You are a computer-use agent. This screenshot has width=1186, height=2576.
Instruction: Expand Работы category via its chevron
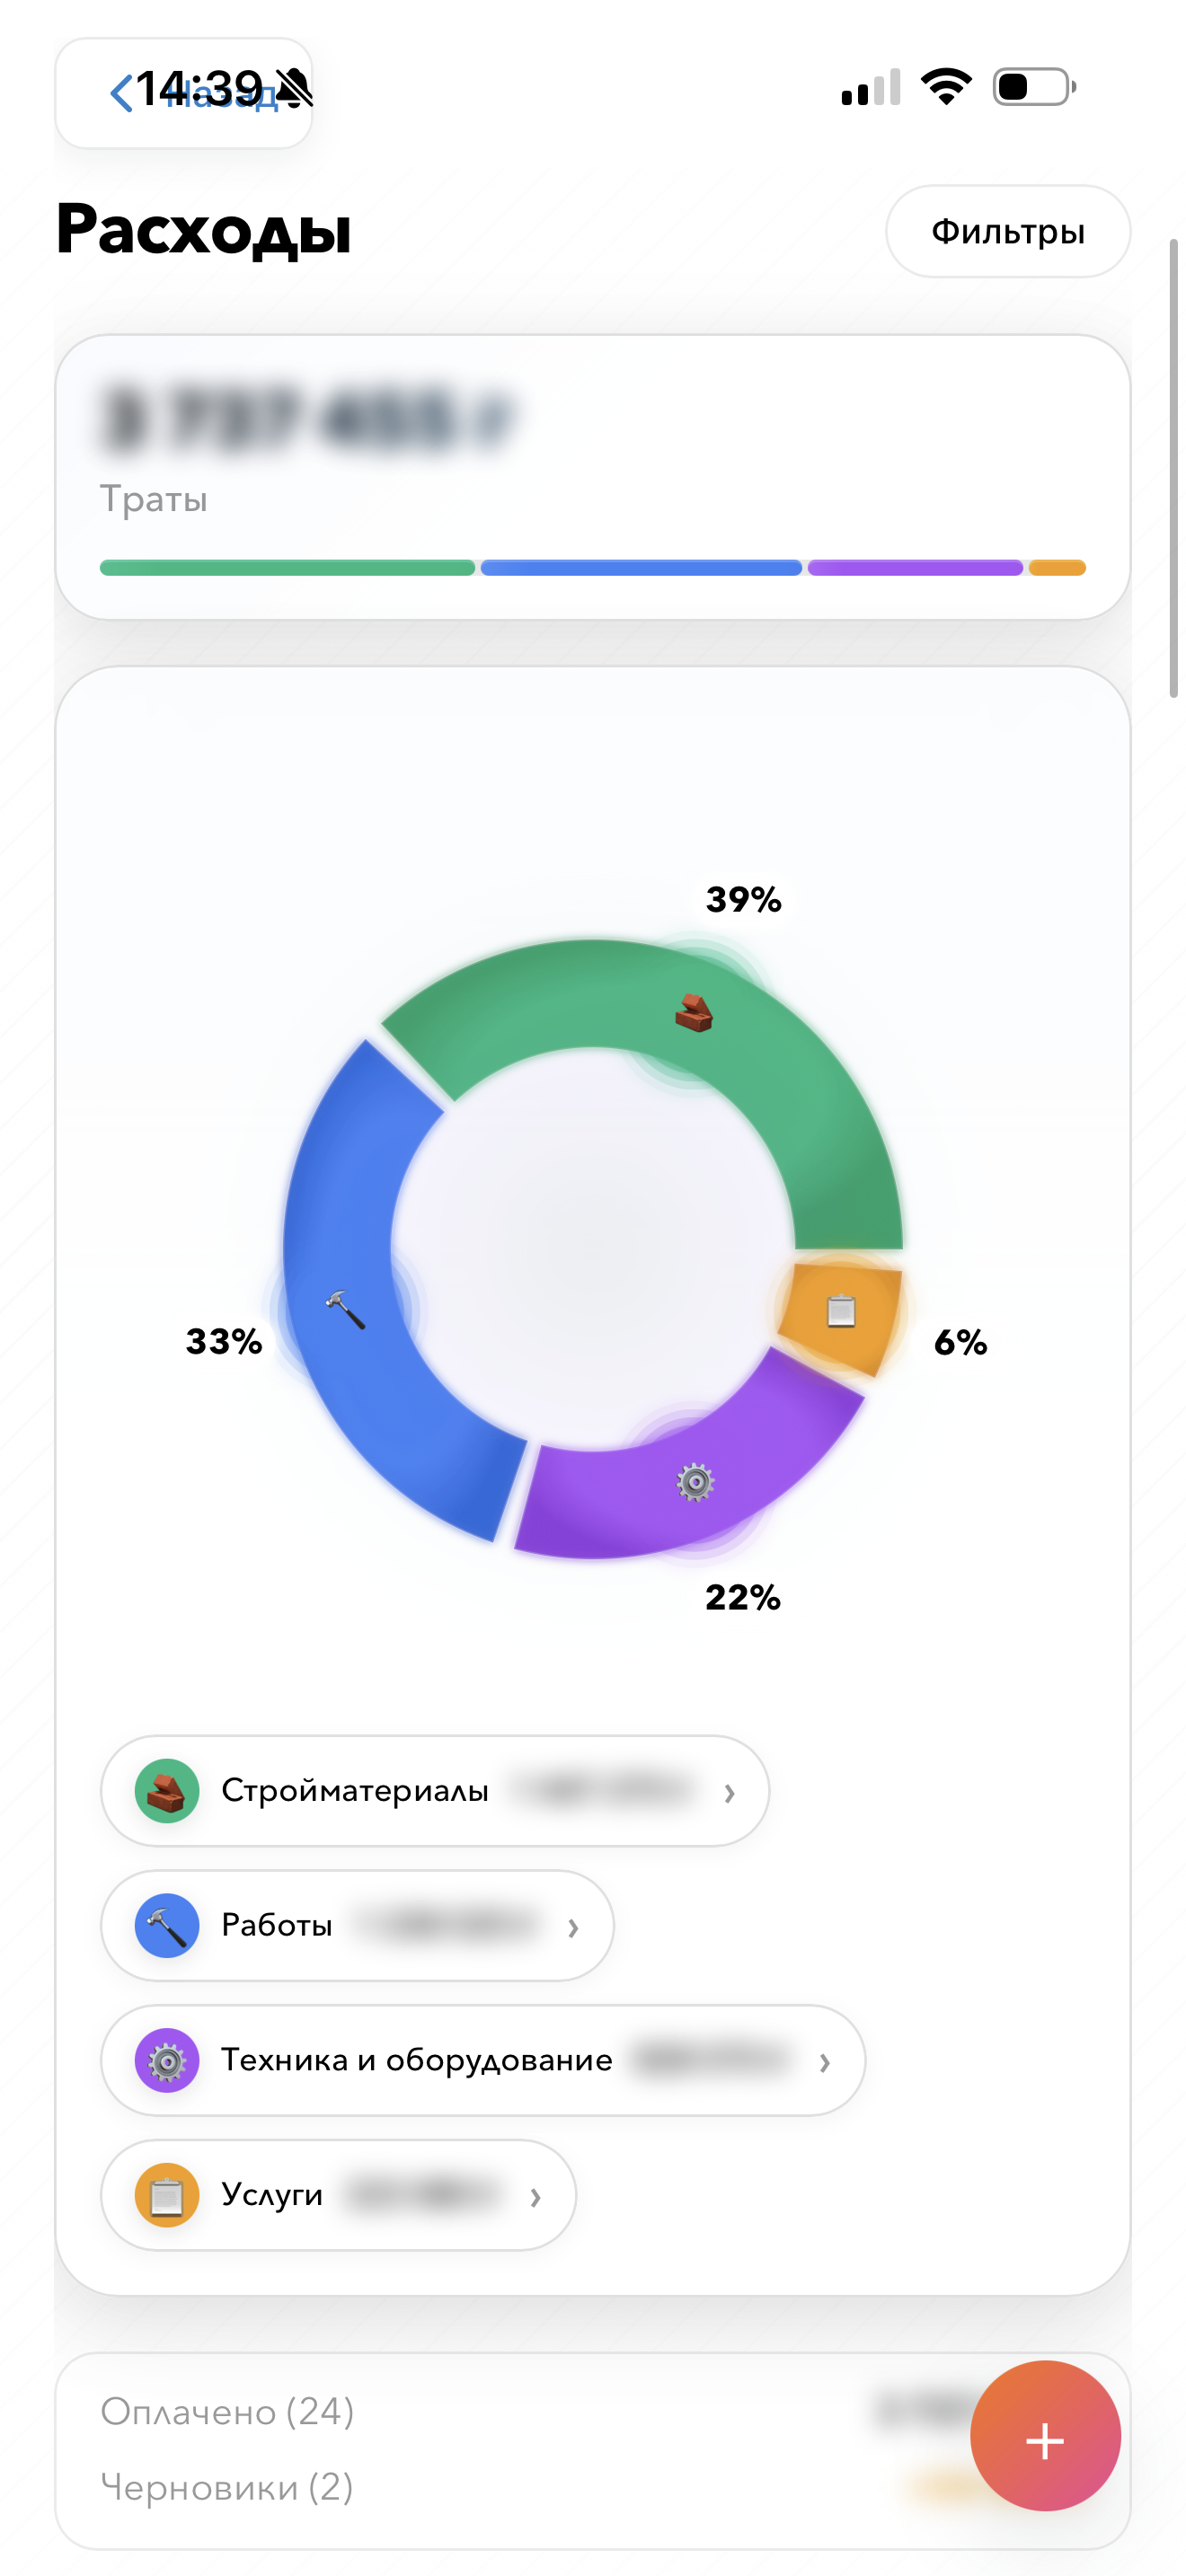pyautogui.click(x=573, y=1927)
